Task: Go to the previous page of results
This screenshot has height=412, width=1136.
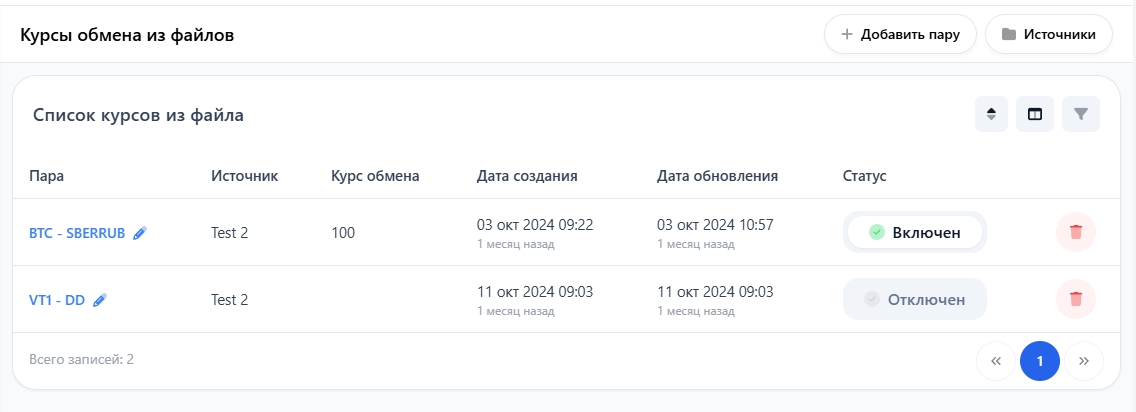Action: [x=995, y=361]
